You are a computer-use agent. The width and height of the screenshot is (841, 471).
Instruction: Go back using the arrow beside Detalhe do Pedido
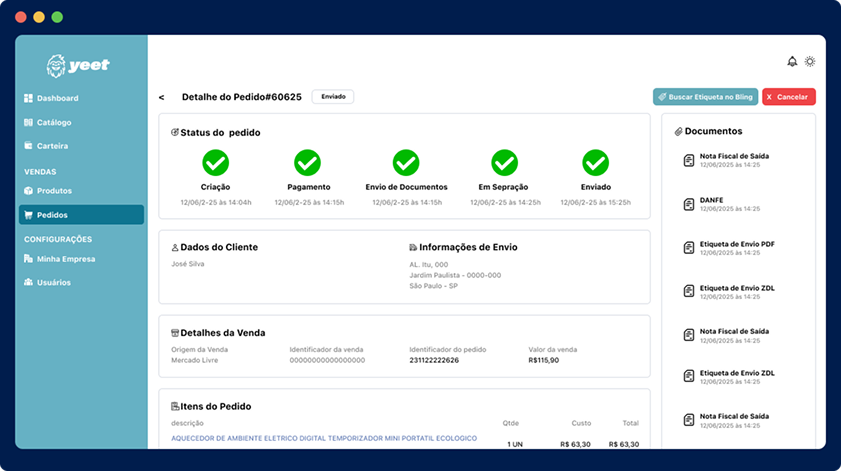(161, 98)
